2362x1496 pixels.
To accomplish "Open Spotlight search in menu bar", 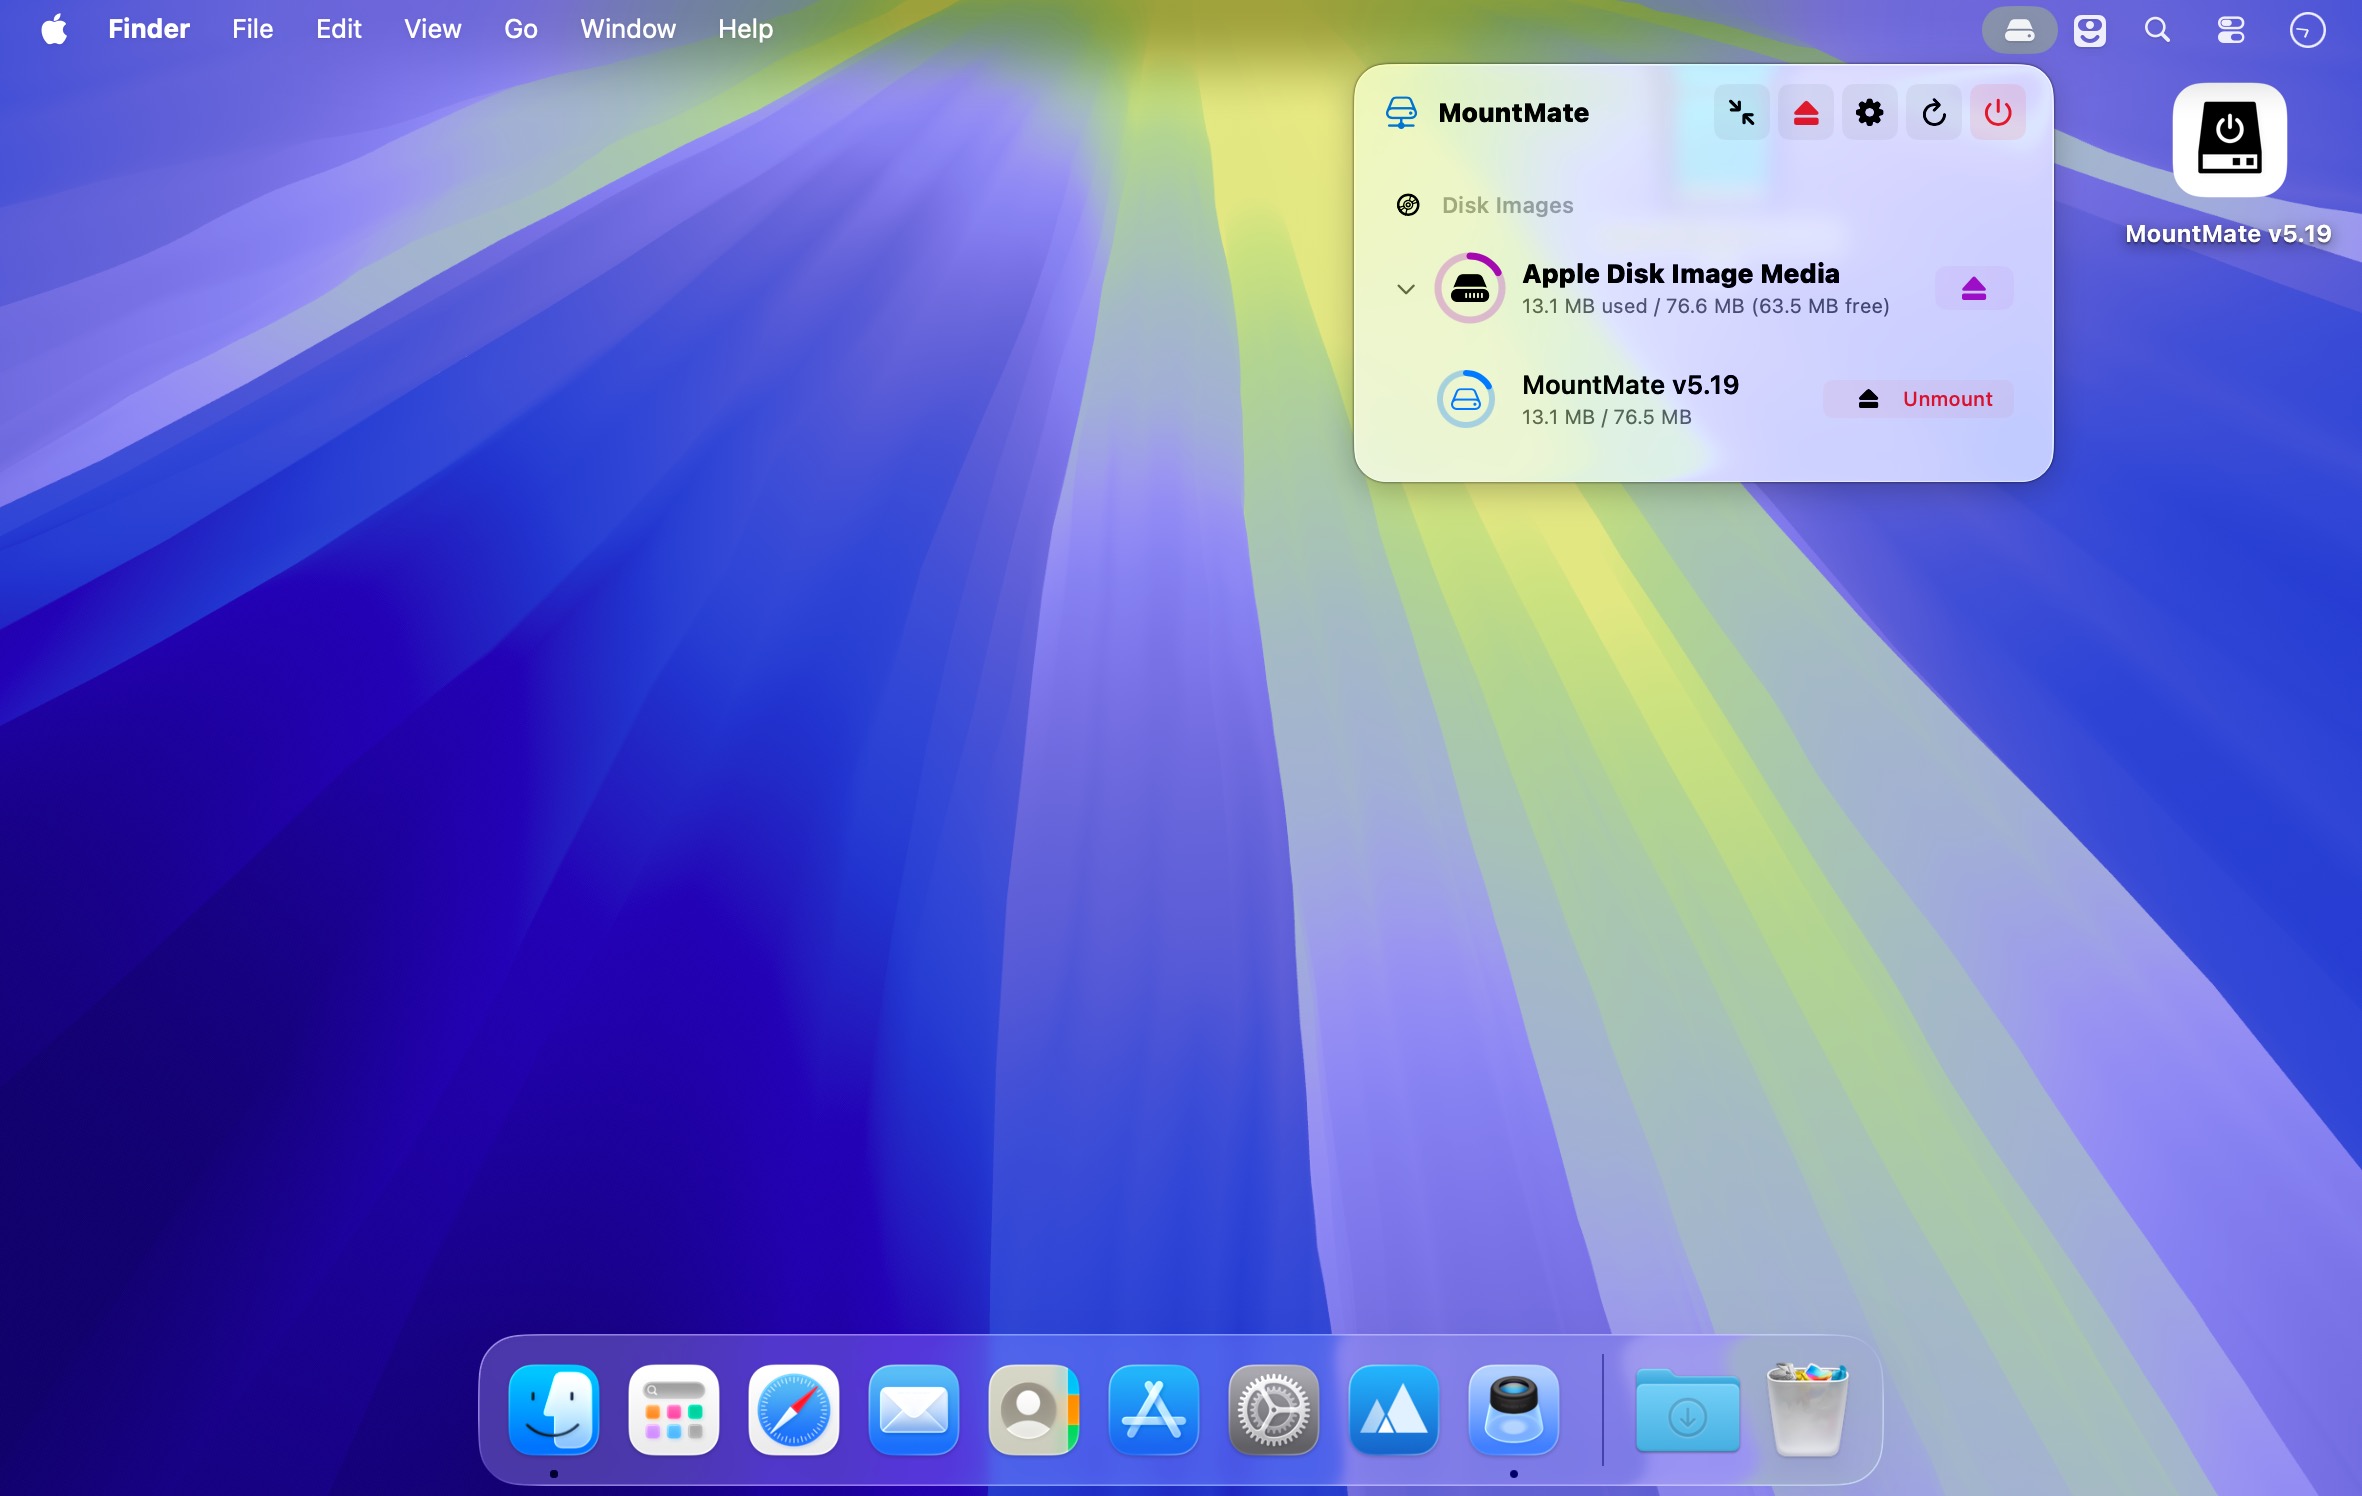I will pyautogui.click(x=2157, y=30).
